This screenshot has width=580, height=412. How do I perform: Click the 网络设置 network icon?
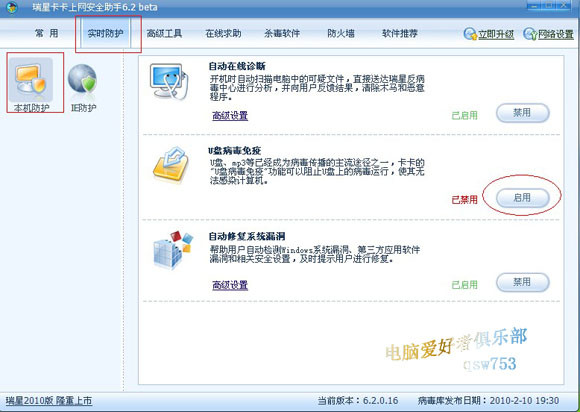point(530,34)
